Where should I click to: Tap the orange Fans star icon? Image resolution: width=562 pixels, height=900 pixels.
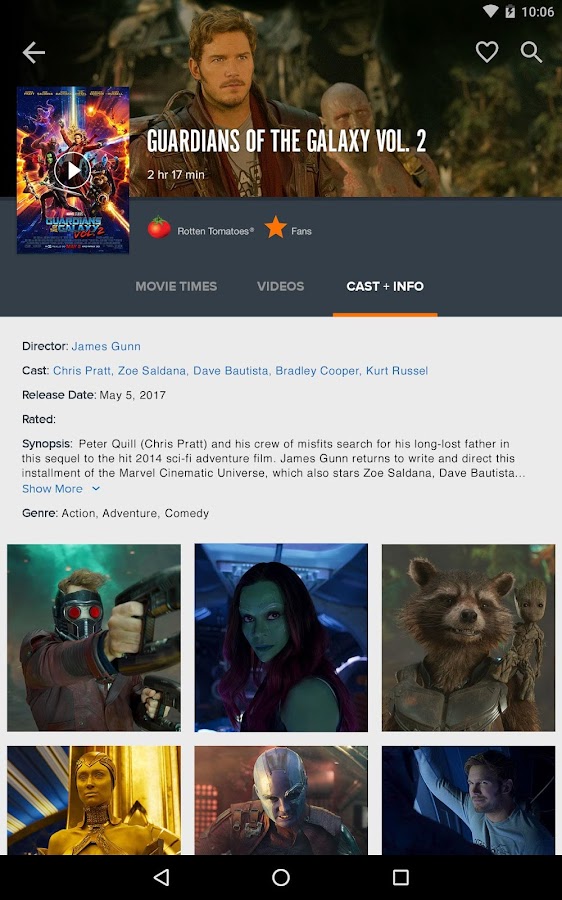point(276,227)
